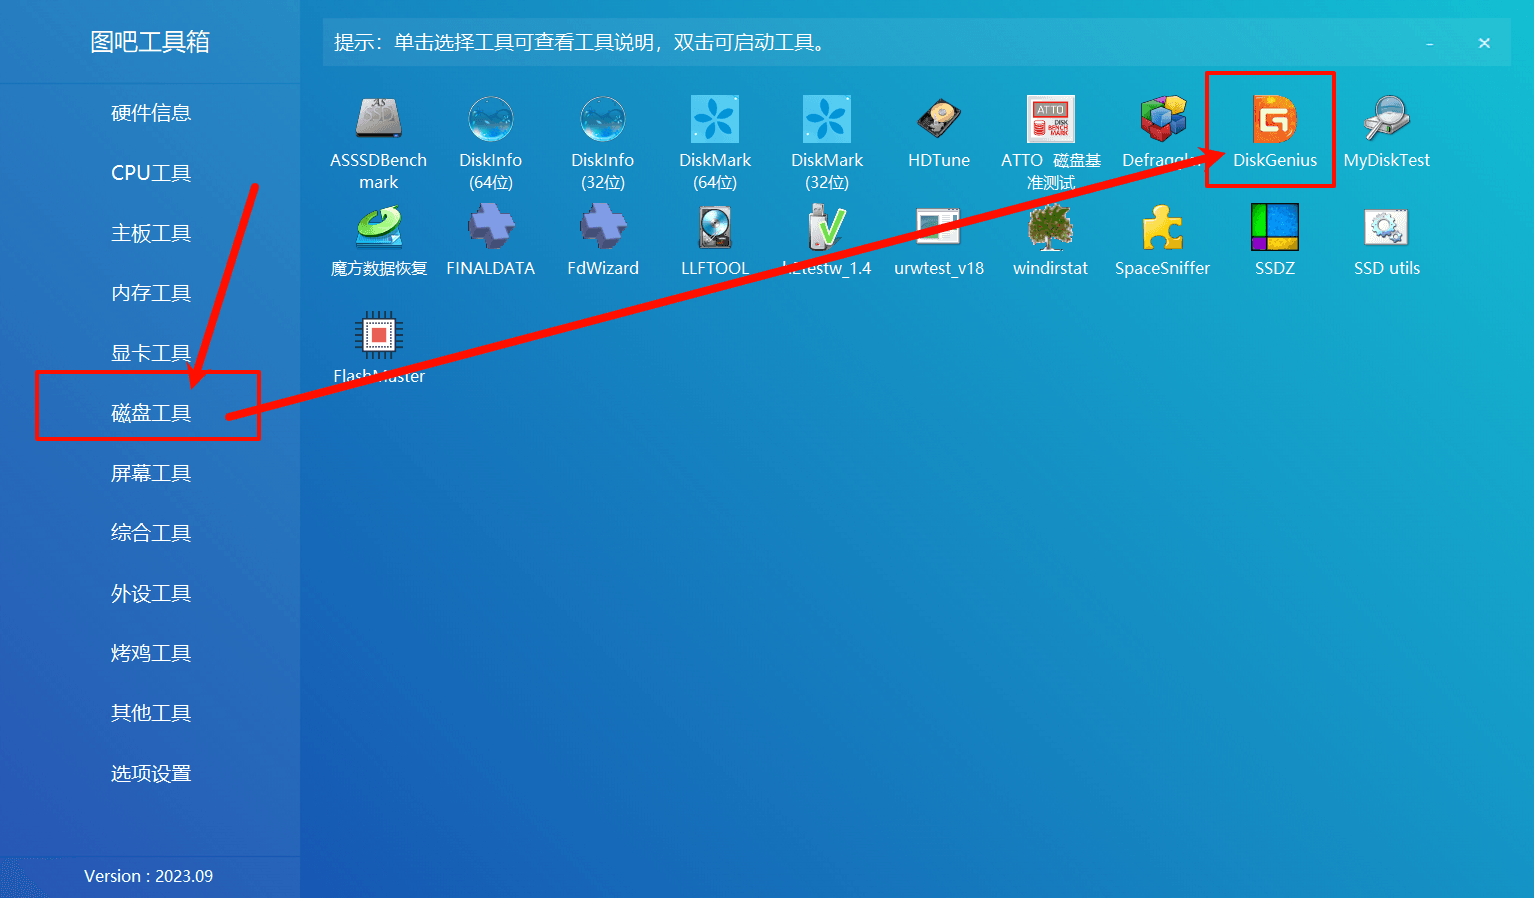Launch the AS SSD Benchmark tool icon

pos(378,120)
